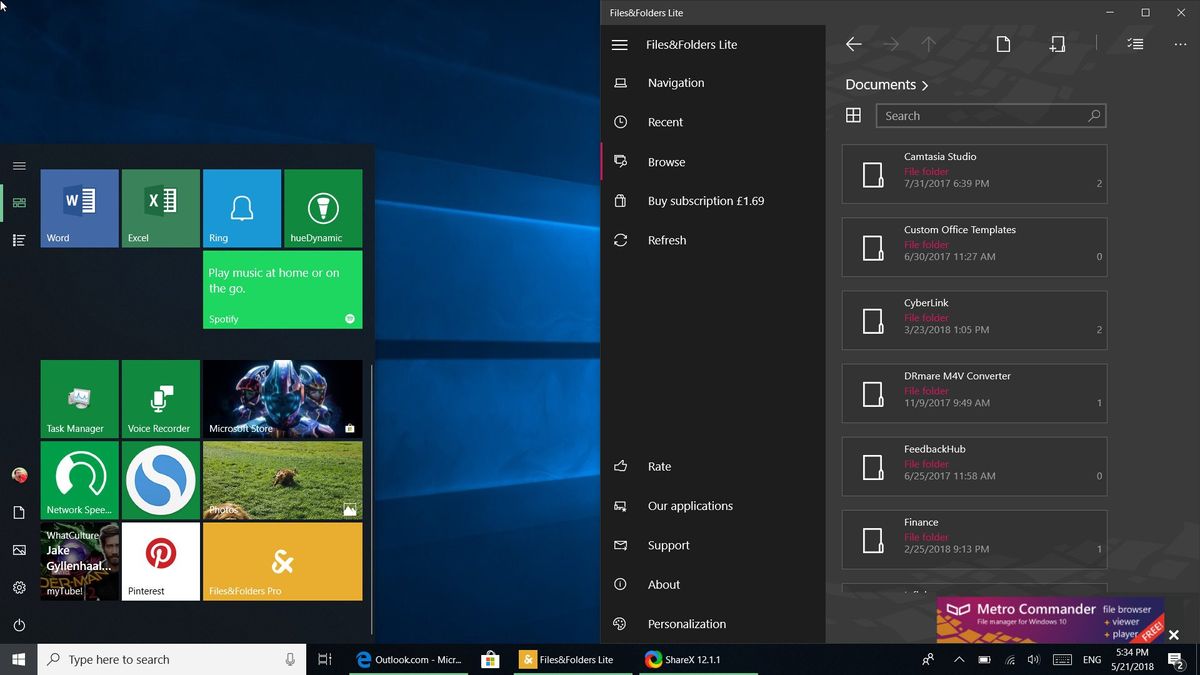
Task: Navigate up using the up arrow icon
Action: [x=929, y=44]
